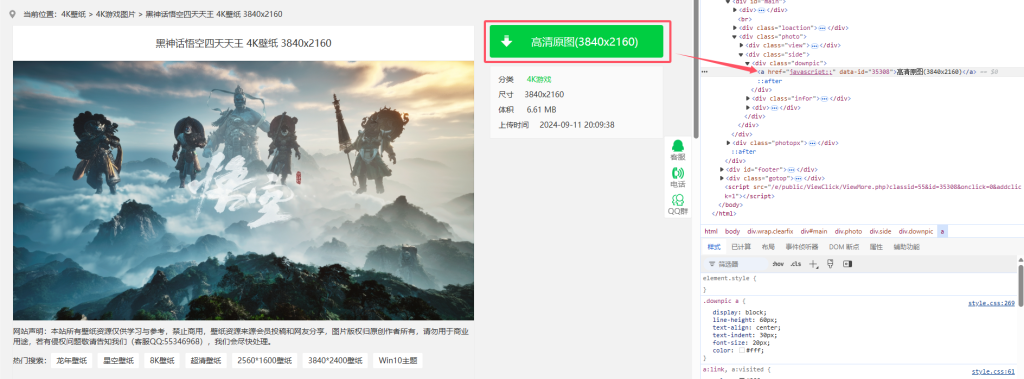Expand the div class gotop node
This screenshot has width=1024, height=379.
722,178
